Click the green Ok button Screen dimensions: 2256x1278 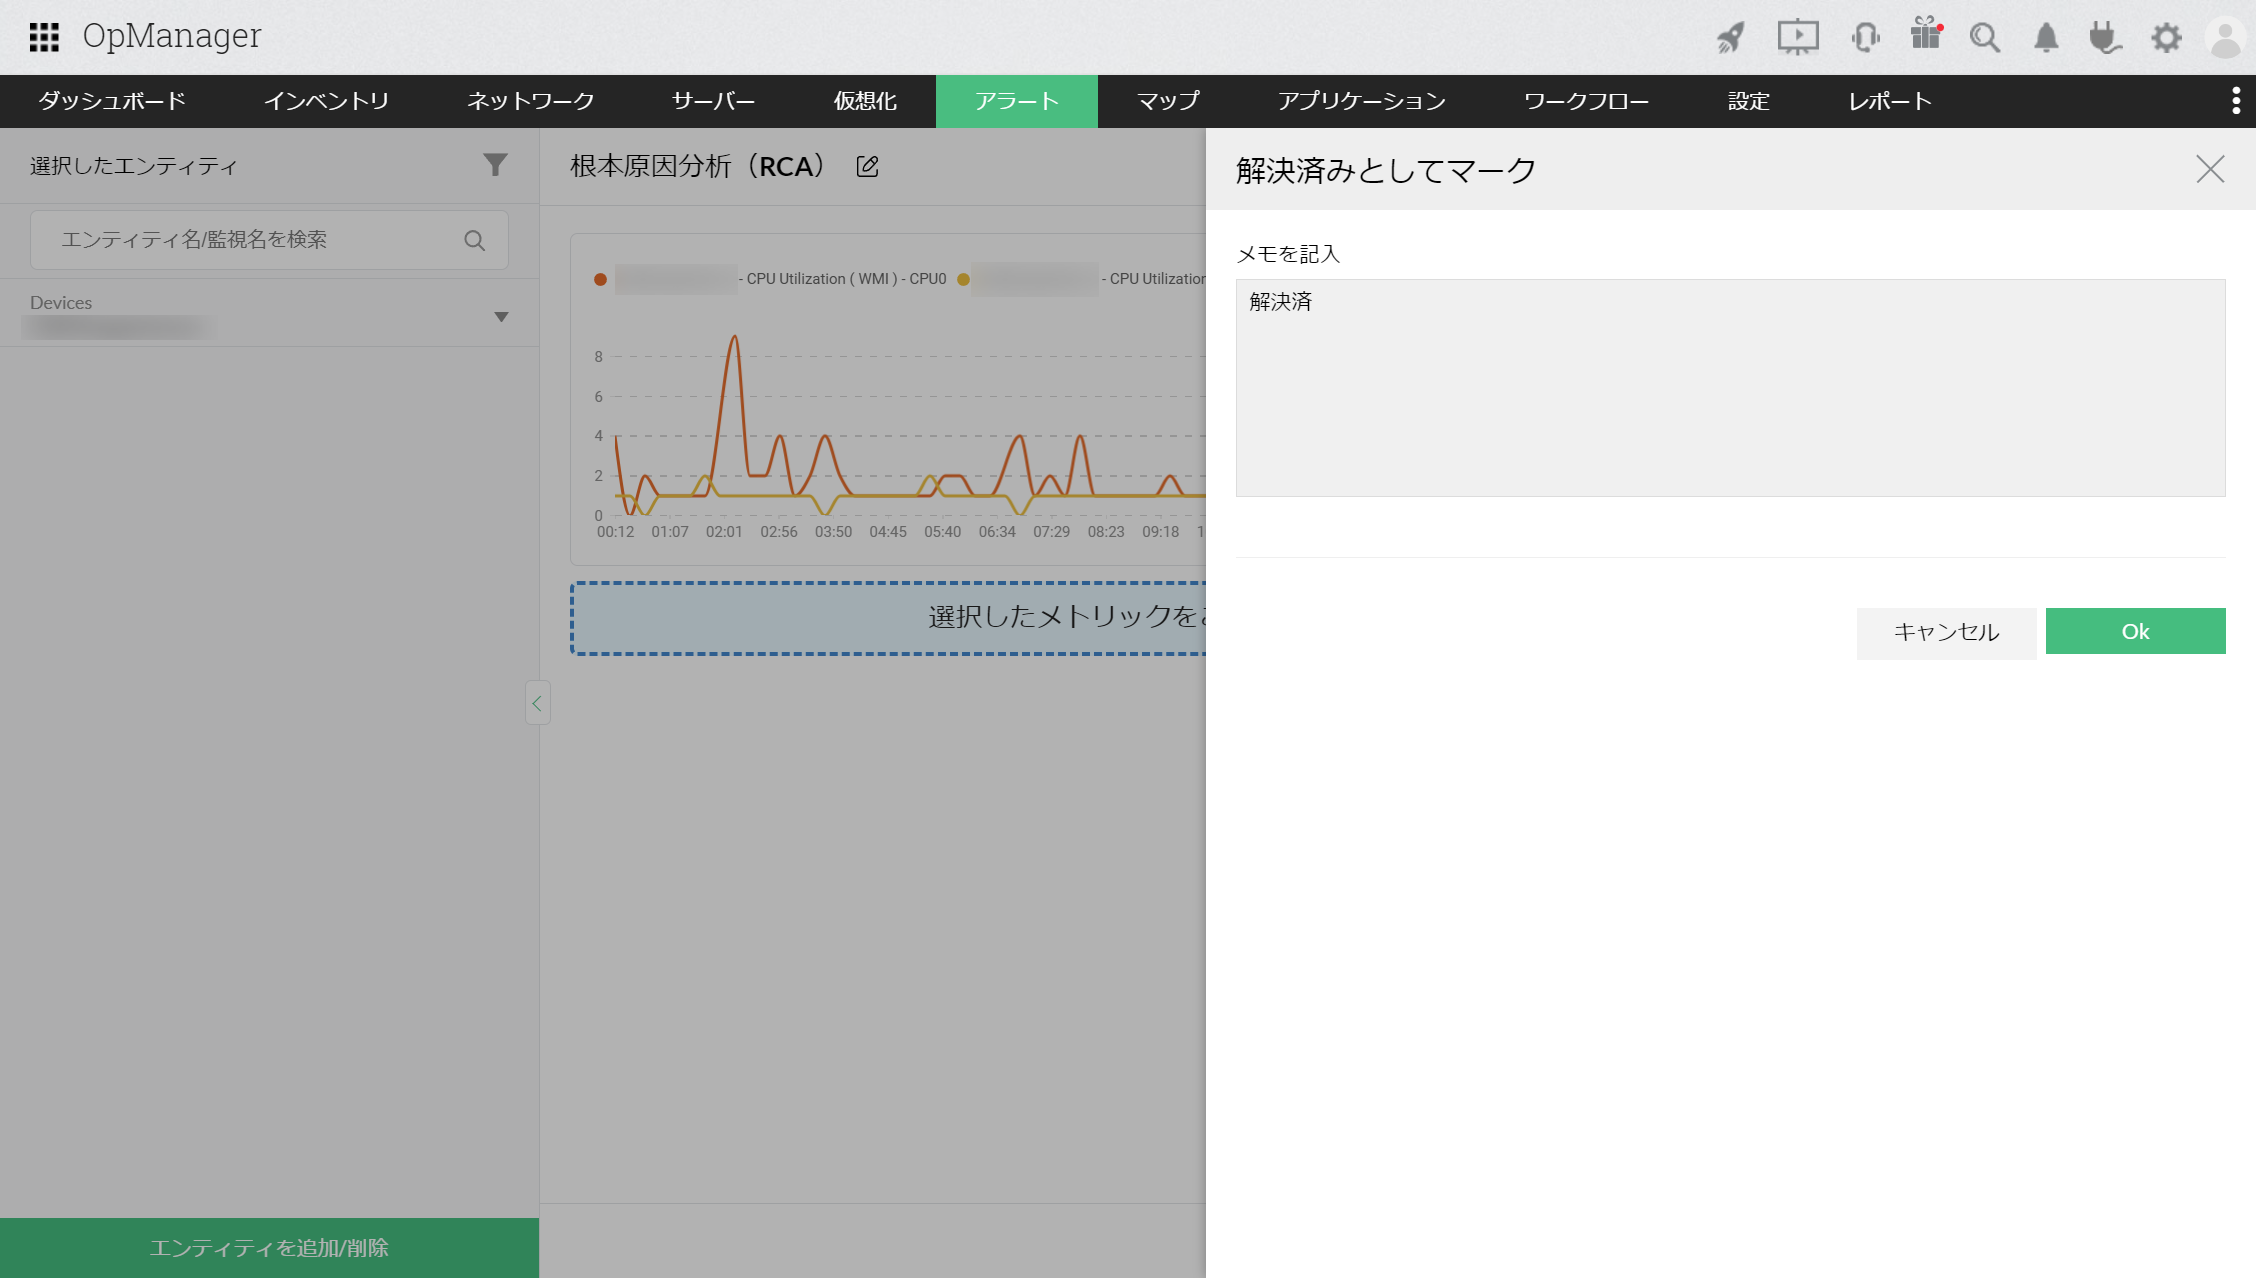tap(2135, 631)
